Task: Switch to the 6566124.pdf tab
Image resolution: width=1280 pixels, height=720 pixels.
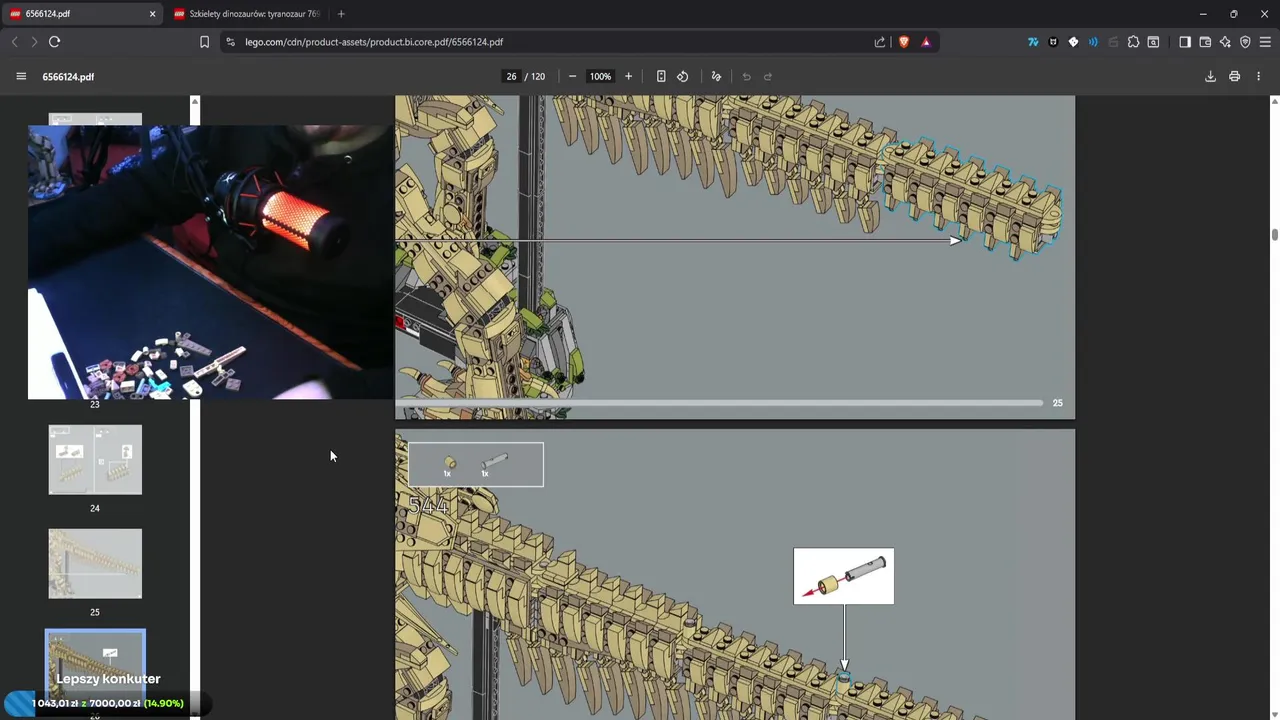Action: coord(82,14)
